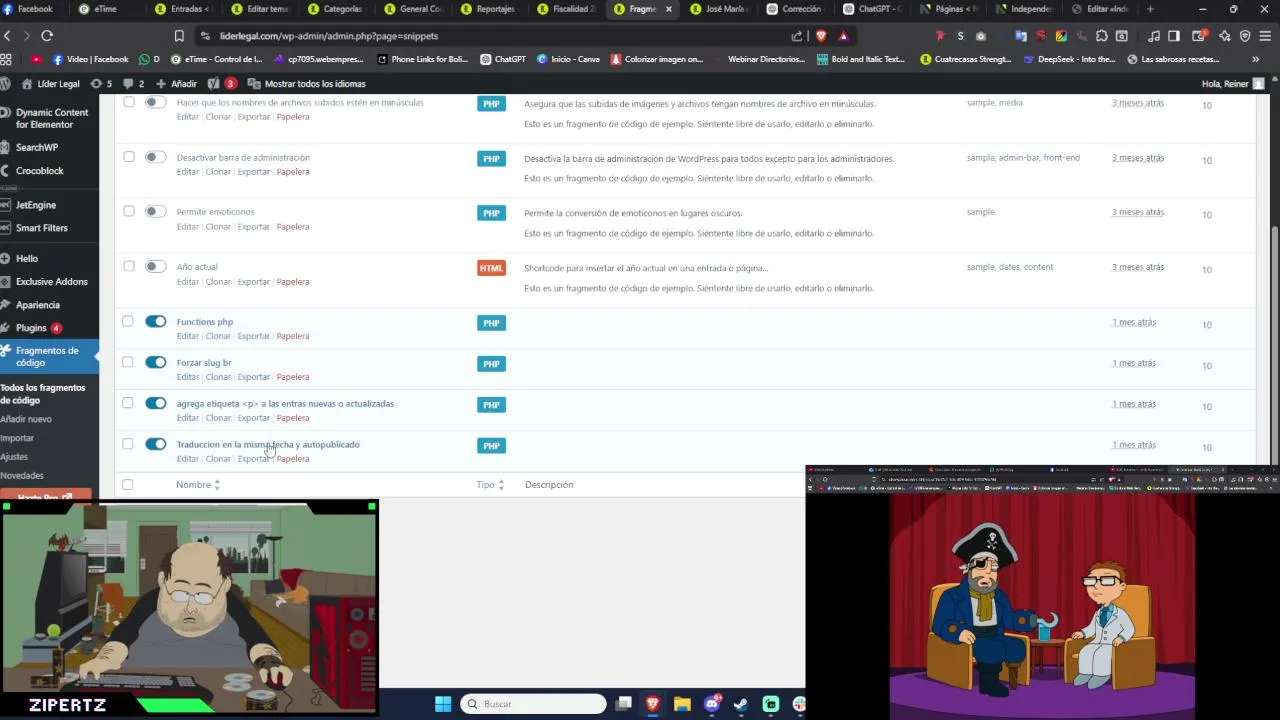Image resolution: width=1280 pixels, height=720 pixels.
Task: Go back with browser back arrow
Action: point(7,36)
